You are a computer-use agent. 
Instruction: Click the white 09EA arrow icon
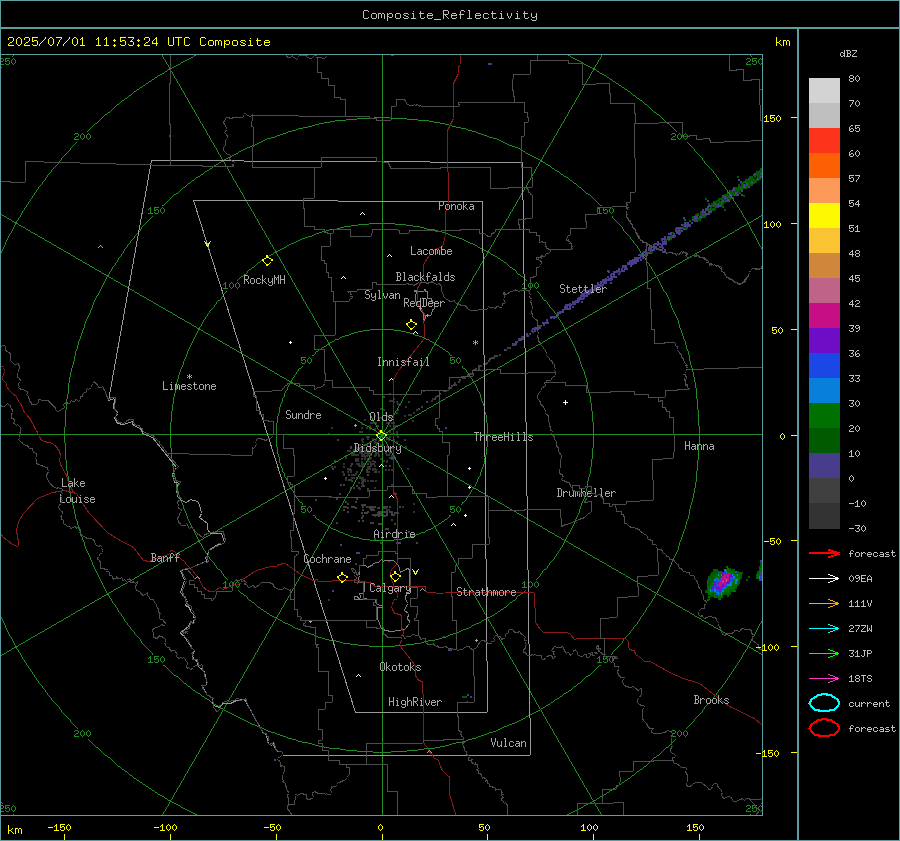point(824,578)
